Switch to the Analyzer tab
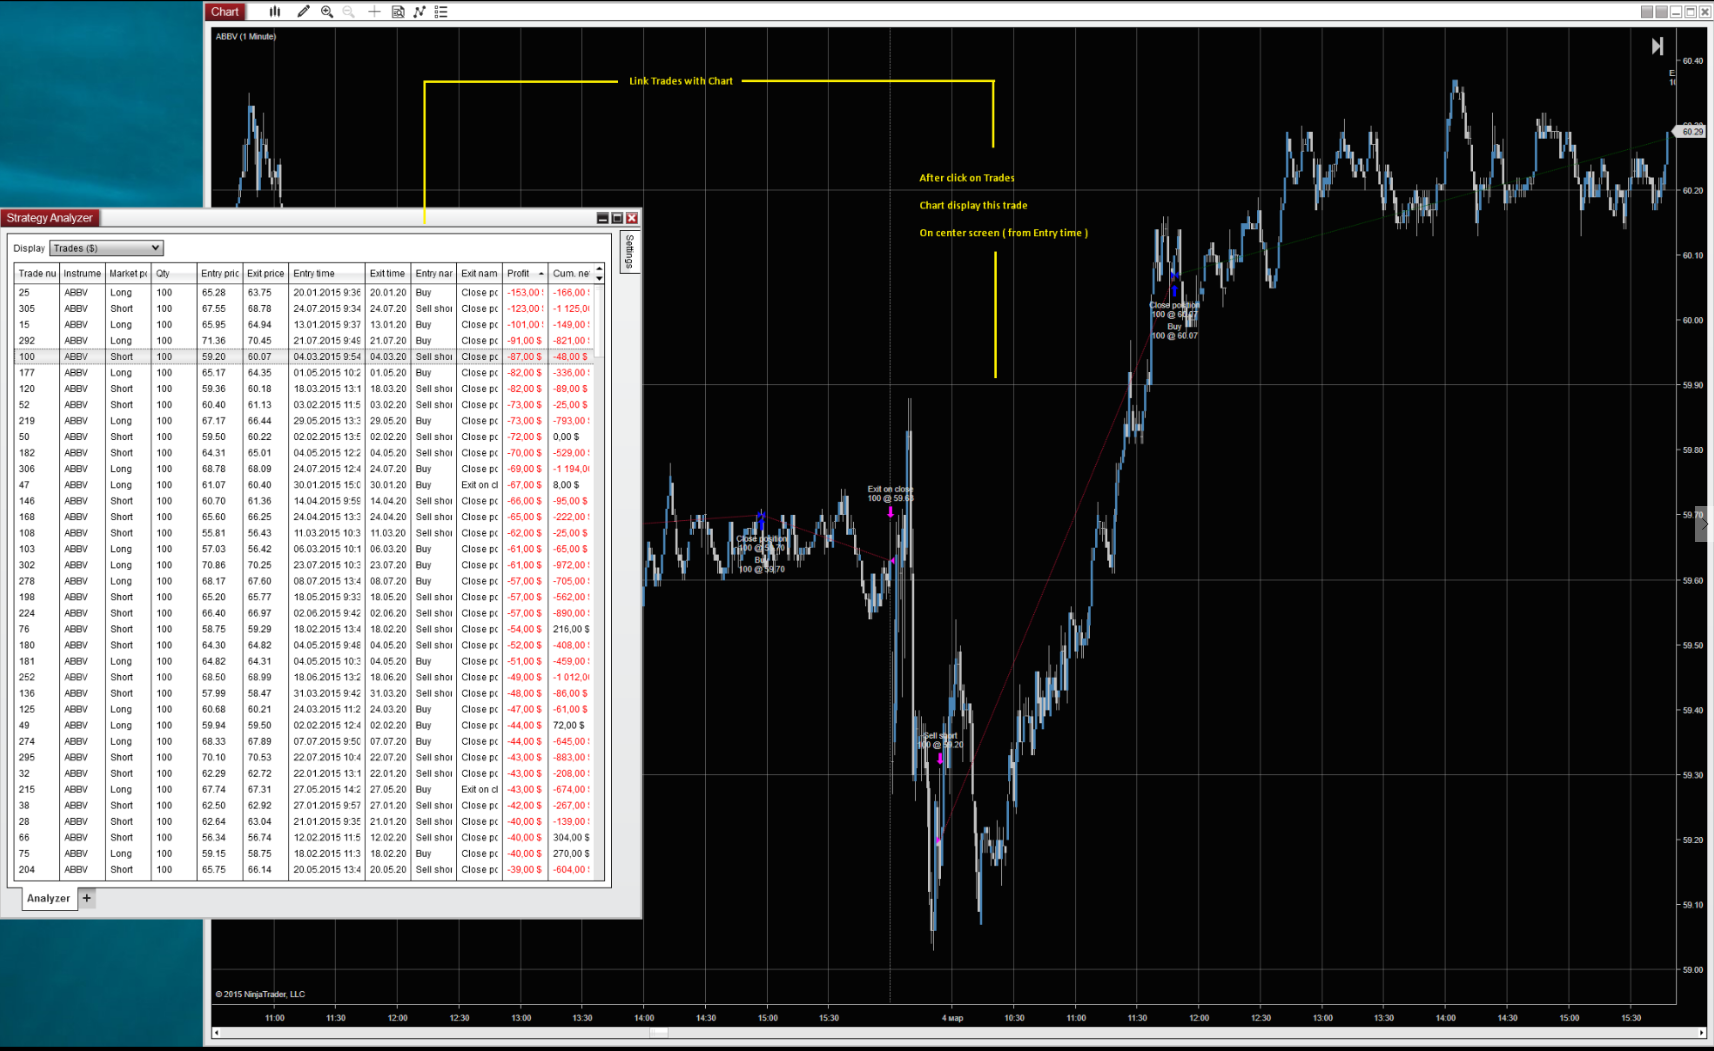1714x1051 pixels. [x=49, y=898]
